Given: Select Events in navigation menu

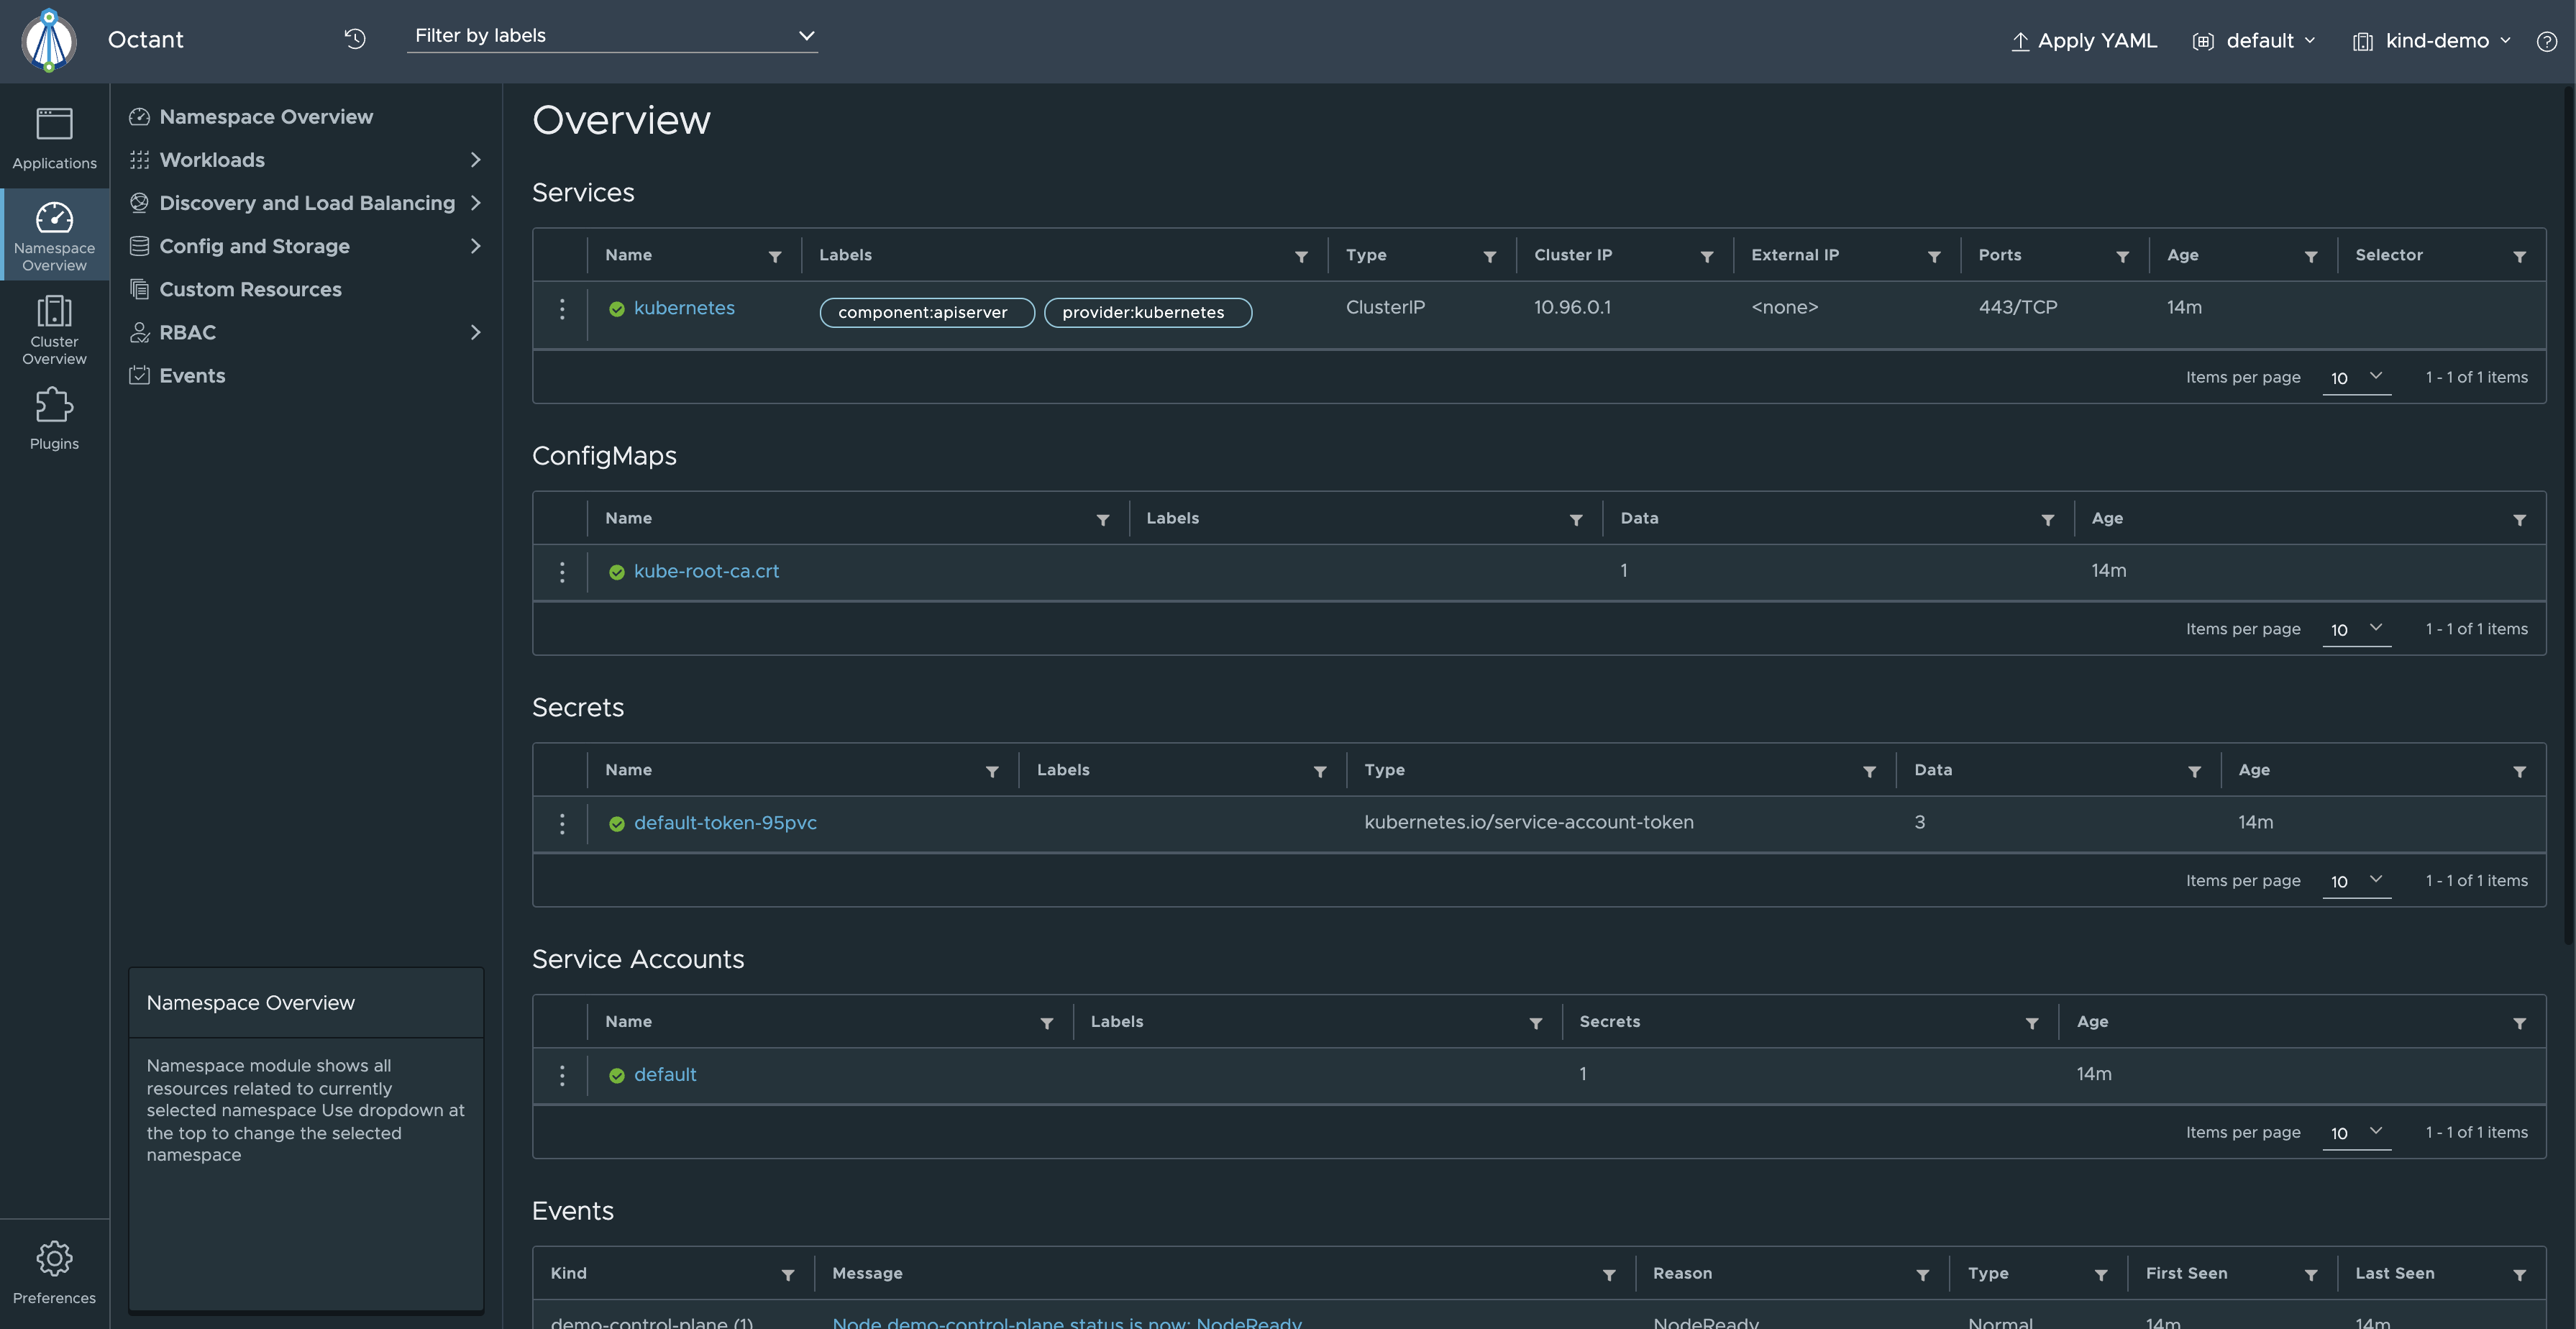Looking at the screenshot, I should [192, 376].
